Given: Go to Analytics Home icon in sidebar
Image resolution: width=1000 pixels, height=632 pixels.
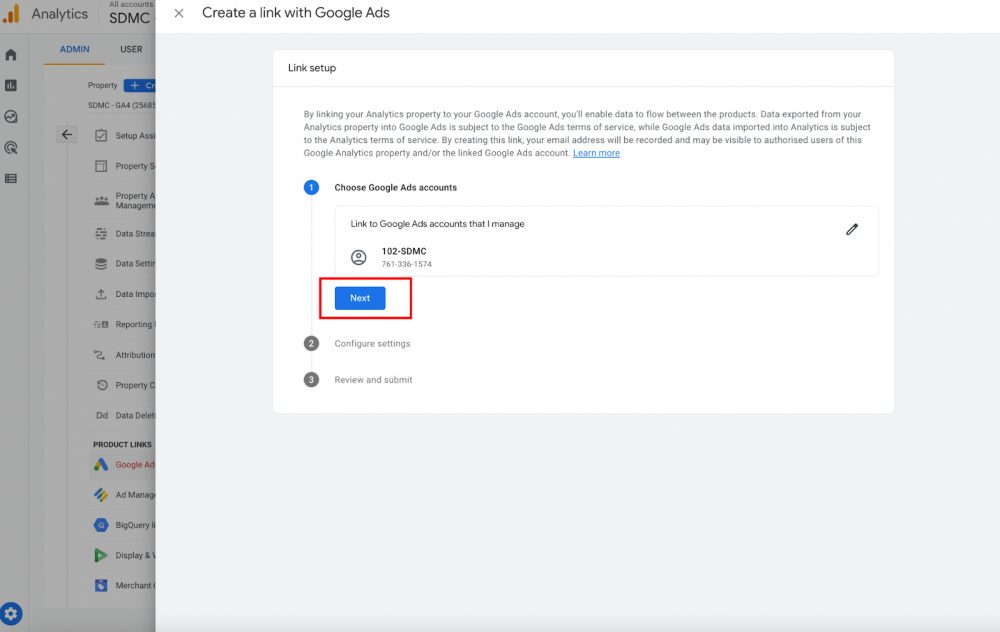Looking at the screenshot, I should (11, 55).
